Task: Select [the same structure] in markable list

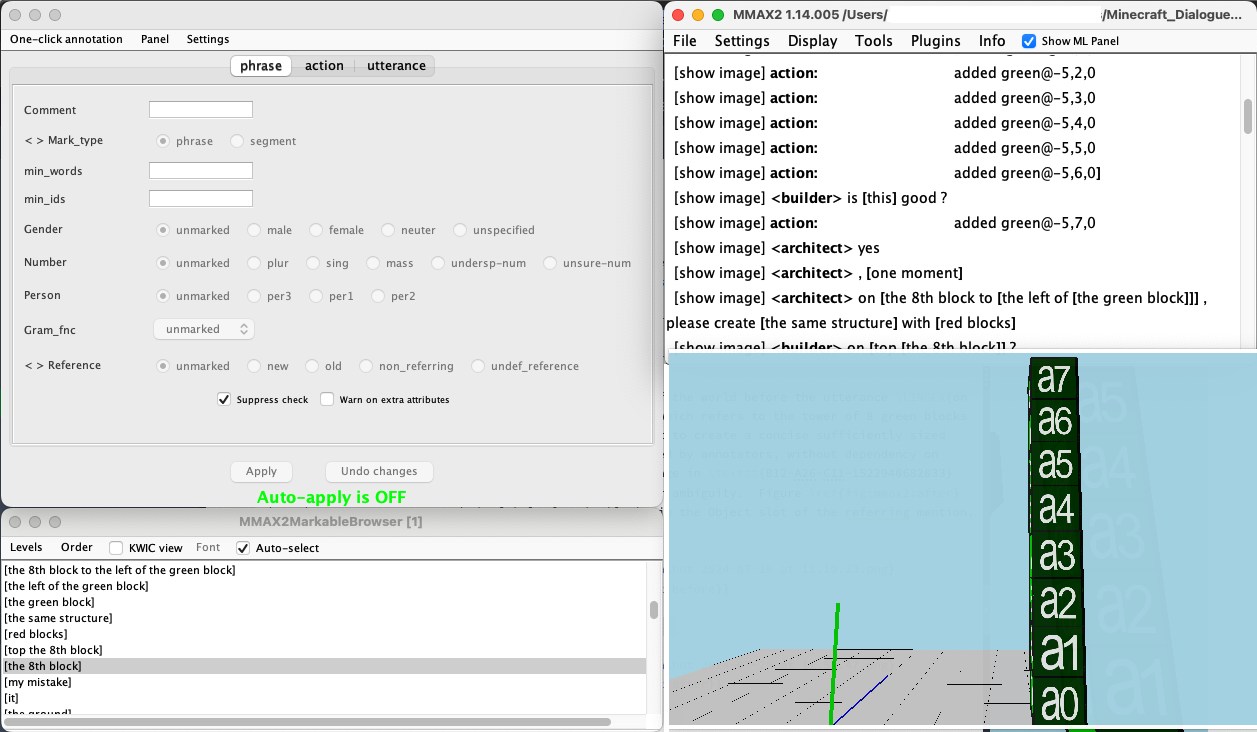Action: [x=58, y=618]
